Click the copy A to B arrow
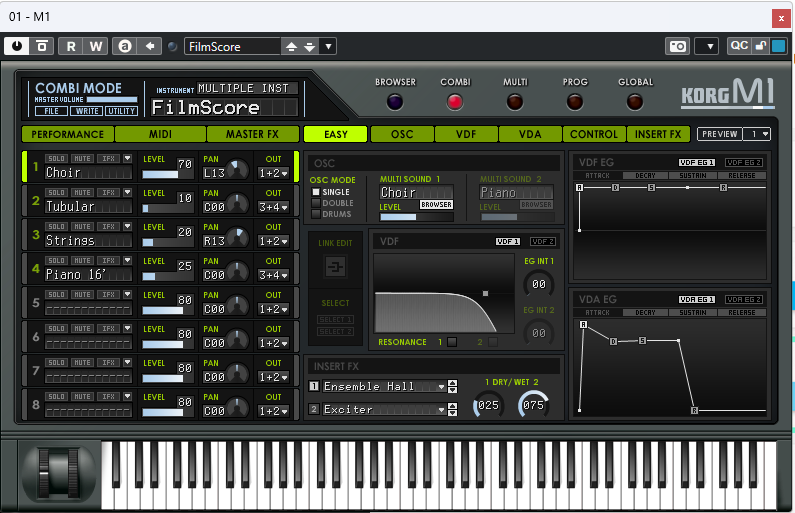This screenshot has width=795, height=513. pyautogui.click(x=150, y=46)
